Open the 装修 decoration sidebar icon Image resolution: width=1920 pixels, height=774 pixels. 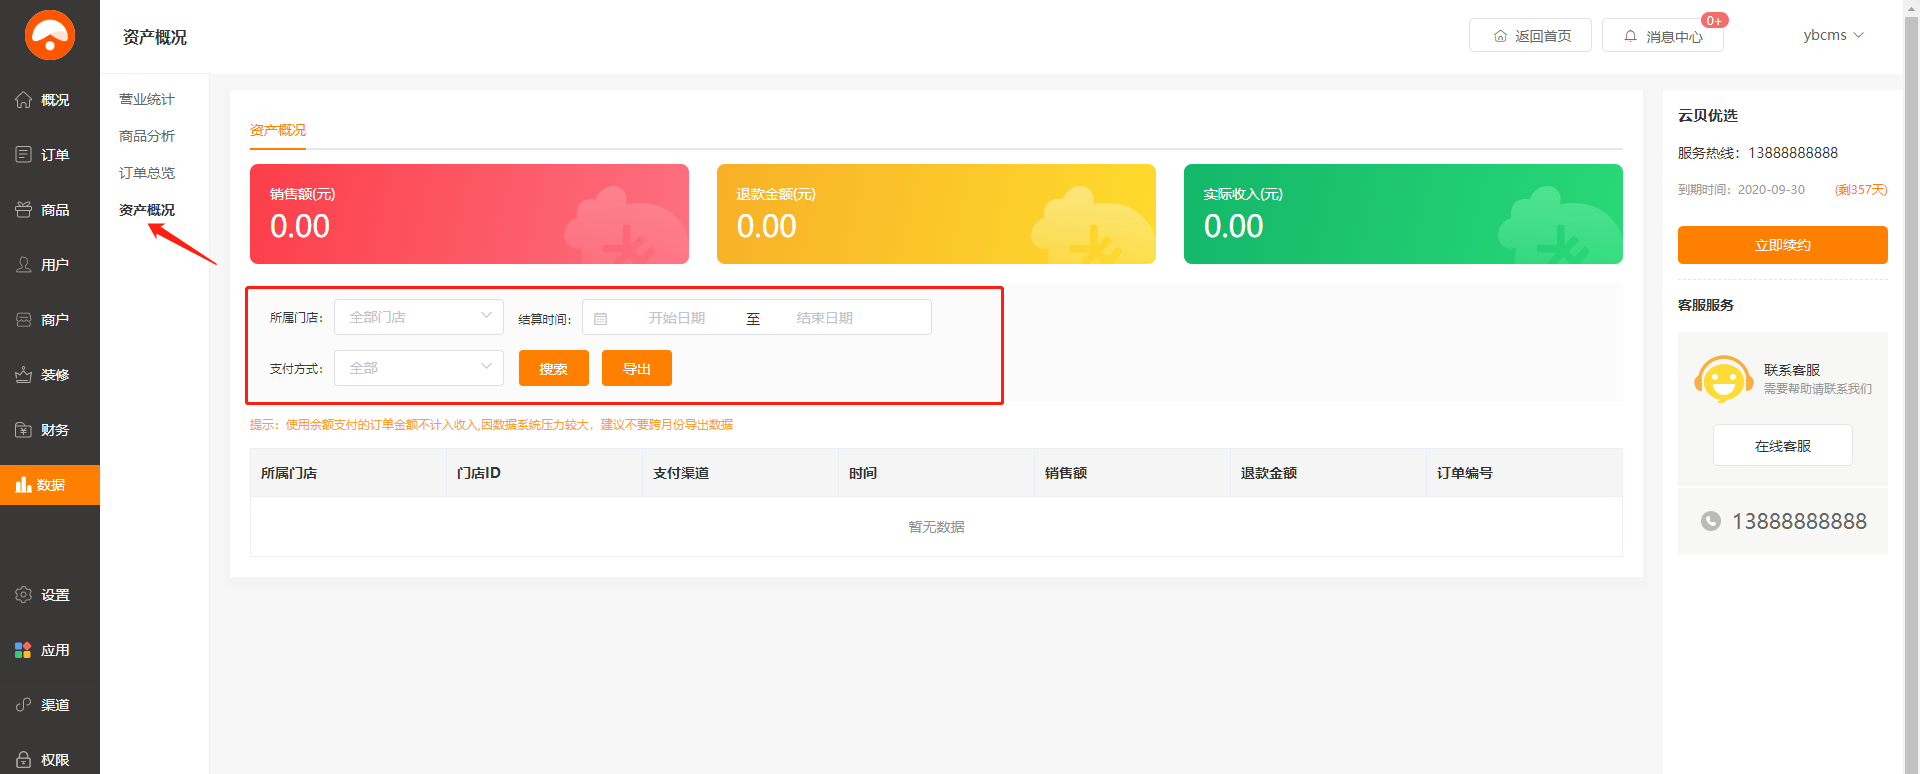[x=24, y=375]
